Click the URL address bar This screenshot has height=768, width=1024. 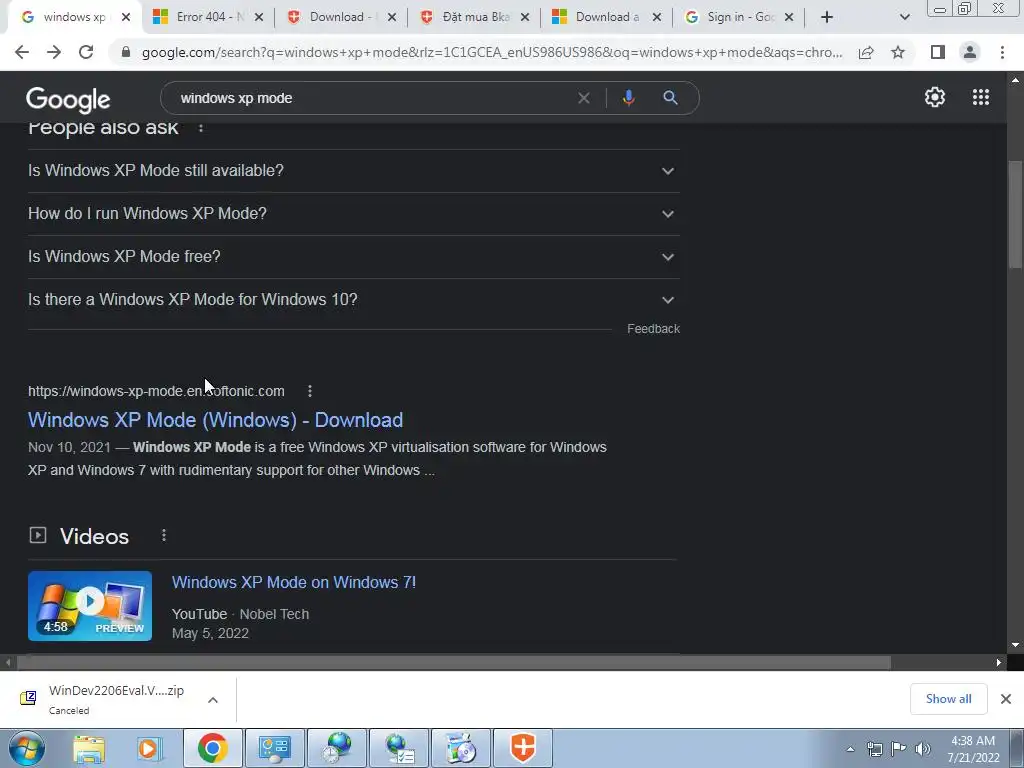(x=492, y=52)
